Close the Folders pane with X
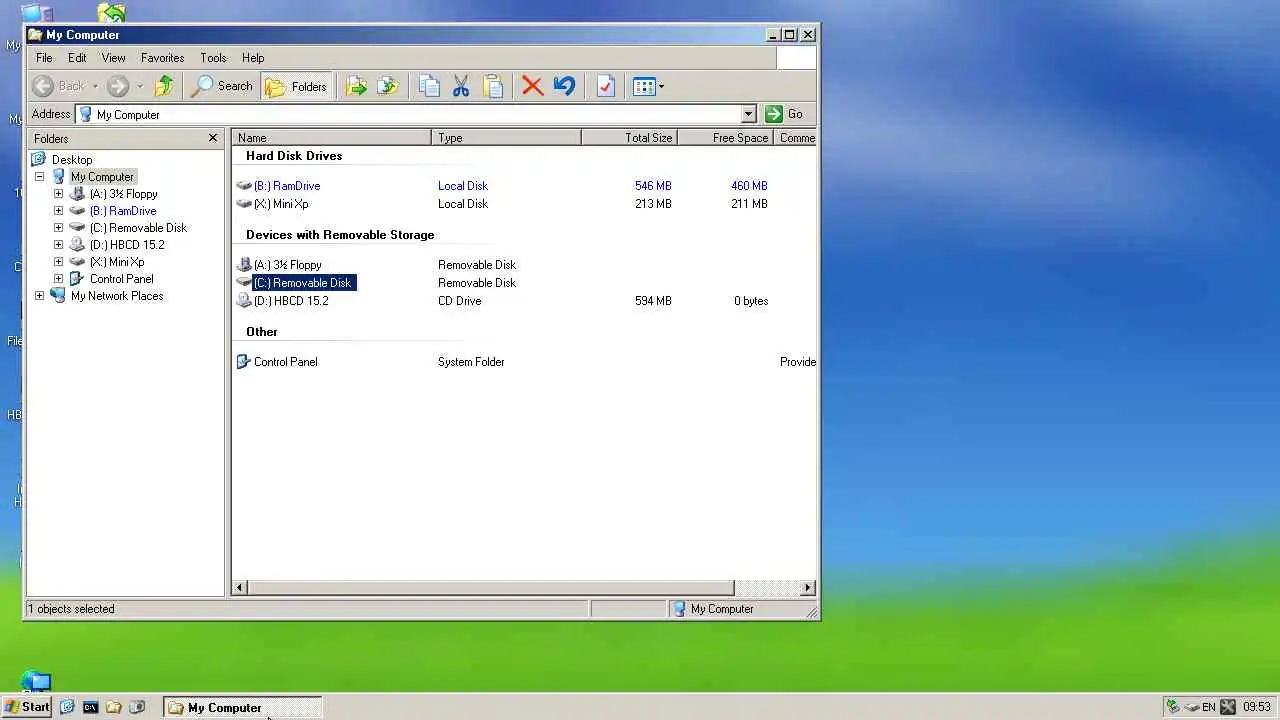 tap(213, 138)
